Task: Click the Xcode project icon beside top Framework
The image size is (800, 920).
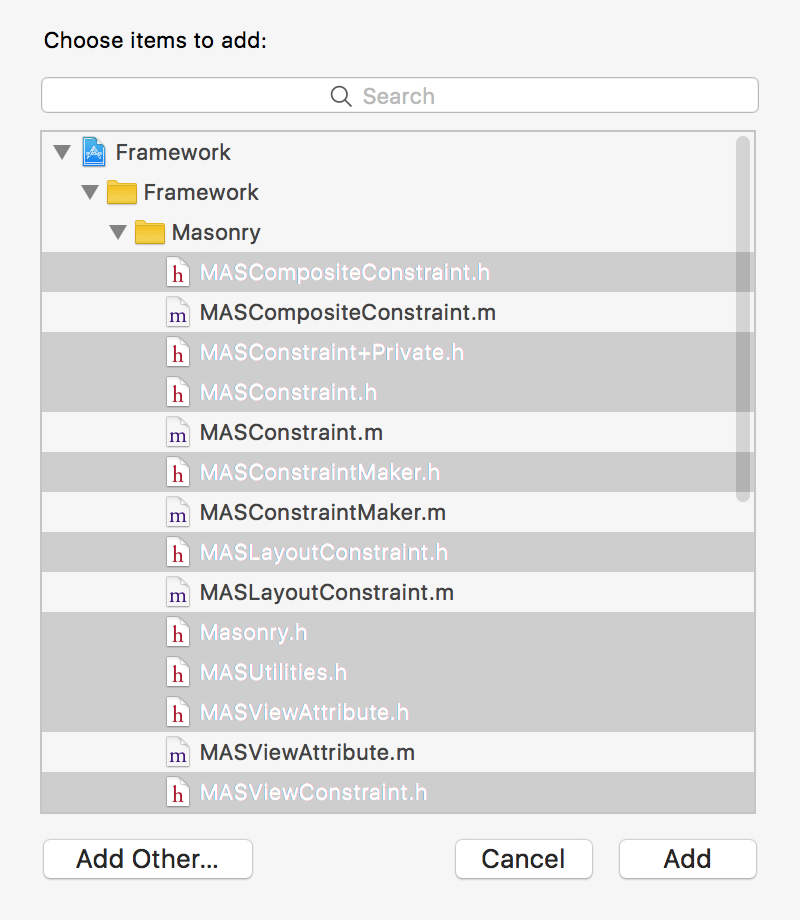Action: pos(94,152)
